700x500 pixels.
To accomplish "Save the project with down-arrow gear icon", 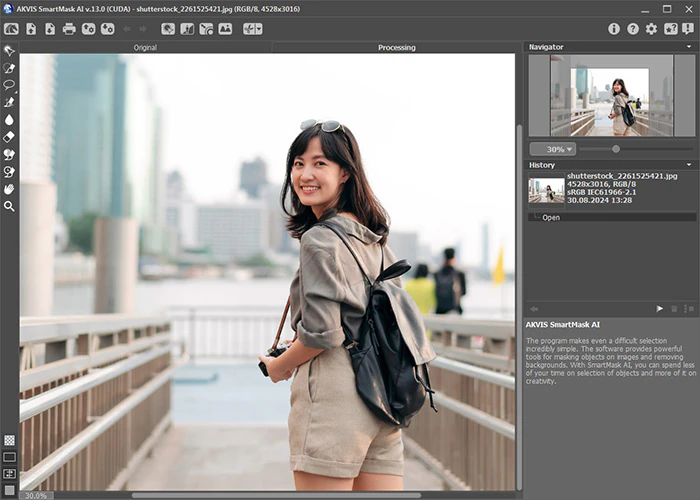I will coord(108,29).
